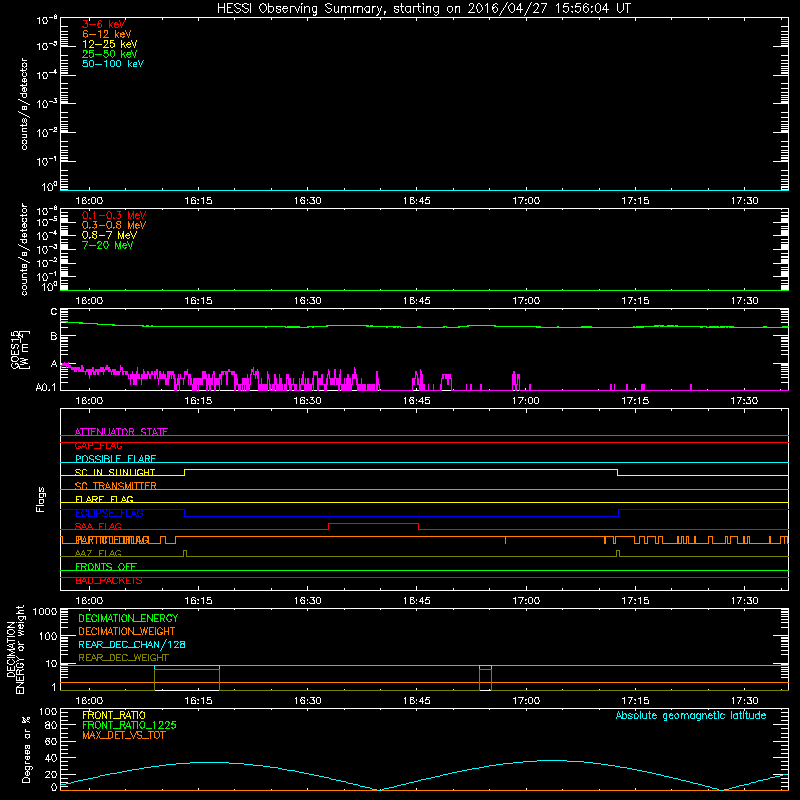Screen dimensions: 800x800
Task: Click the 40 tick on Degrees axis
Action: (52, 758)
